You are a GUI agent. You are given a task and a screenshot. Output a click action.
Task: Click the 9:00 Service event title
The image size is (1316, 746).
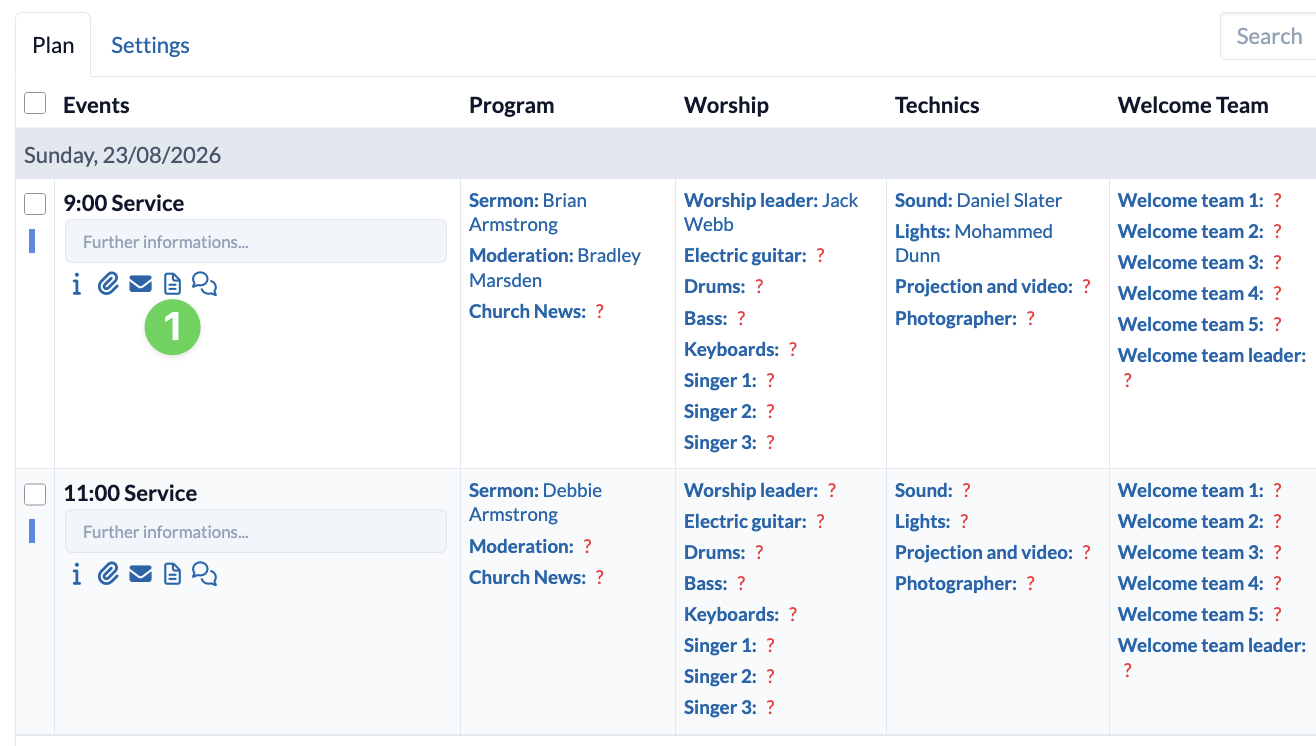point(124,203)
